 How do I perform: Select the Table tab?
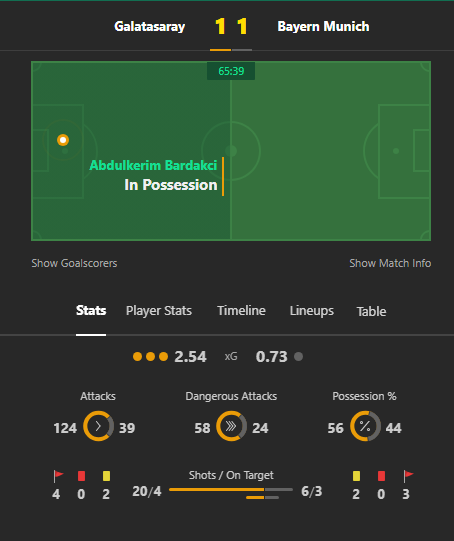[x=371, y=312]
